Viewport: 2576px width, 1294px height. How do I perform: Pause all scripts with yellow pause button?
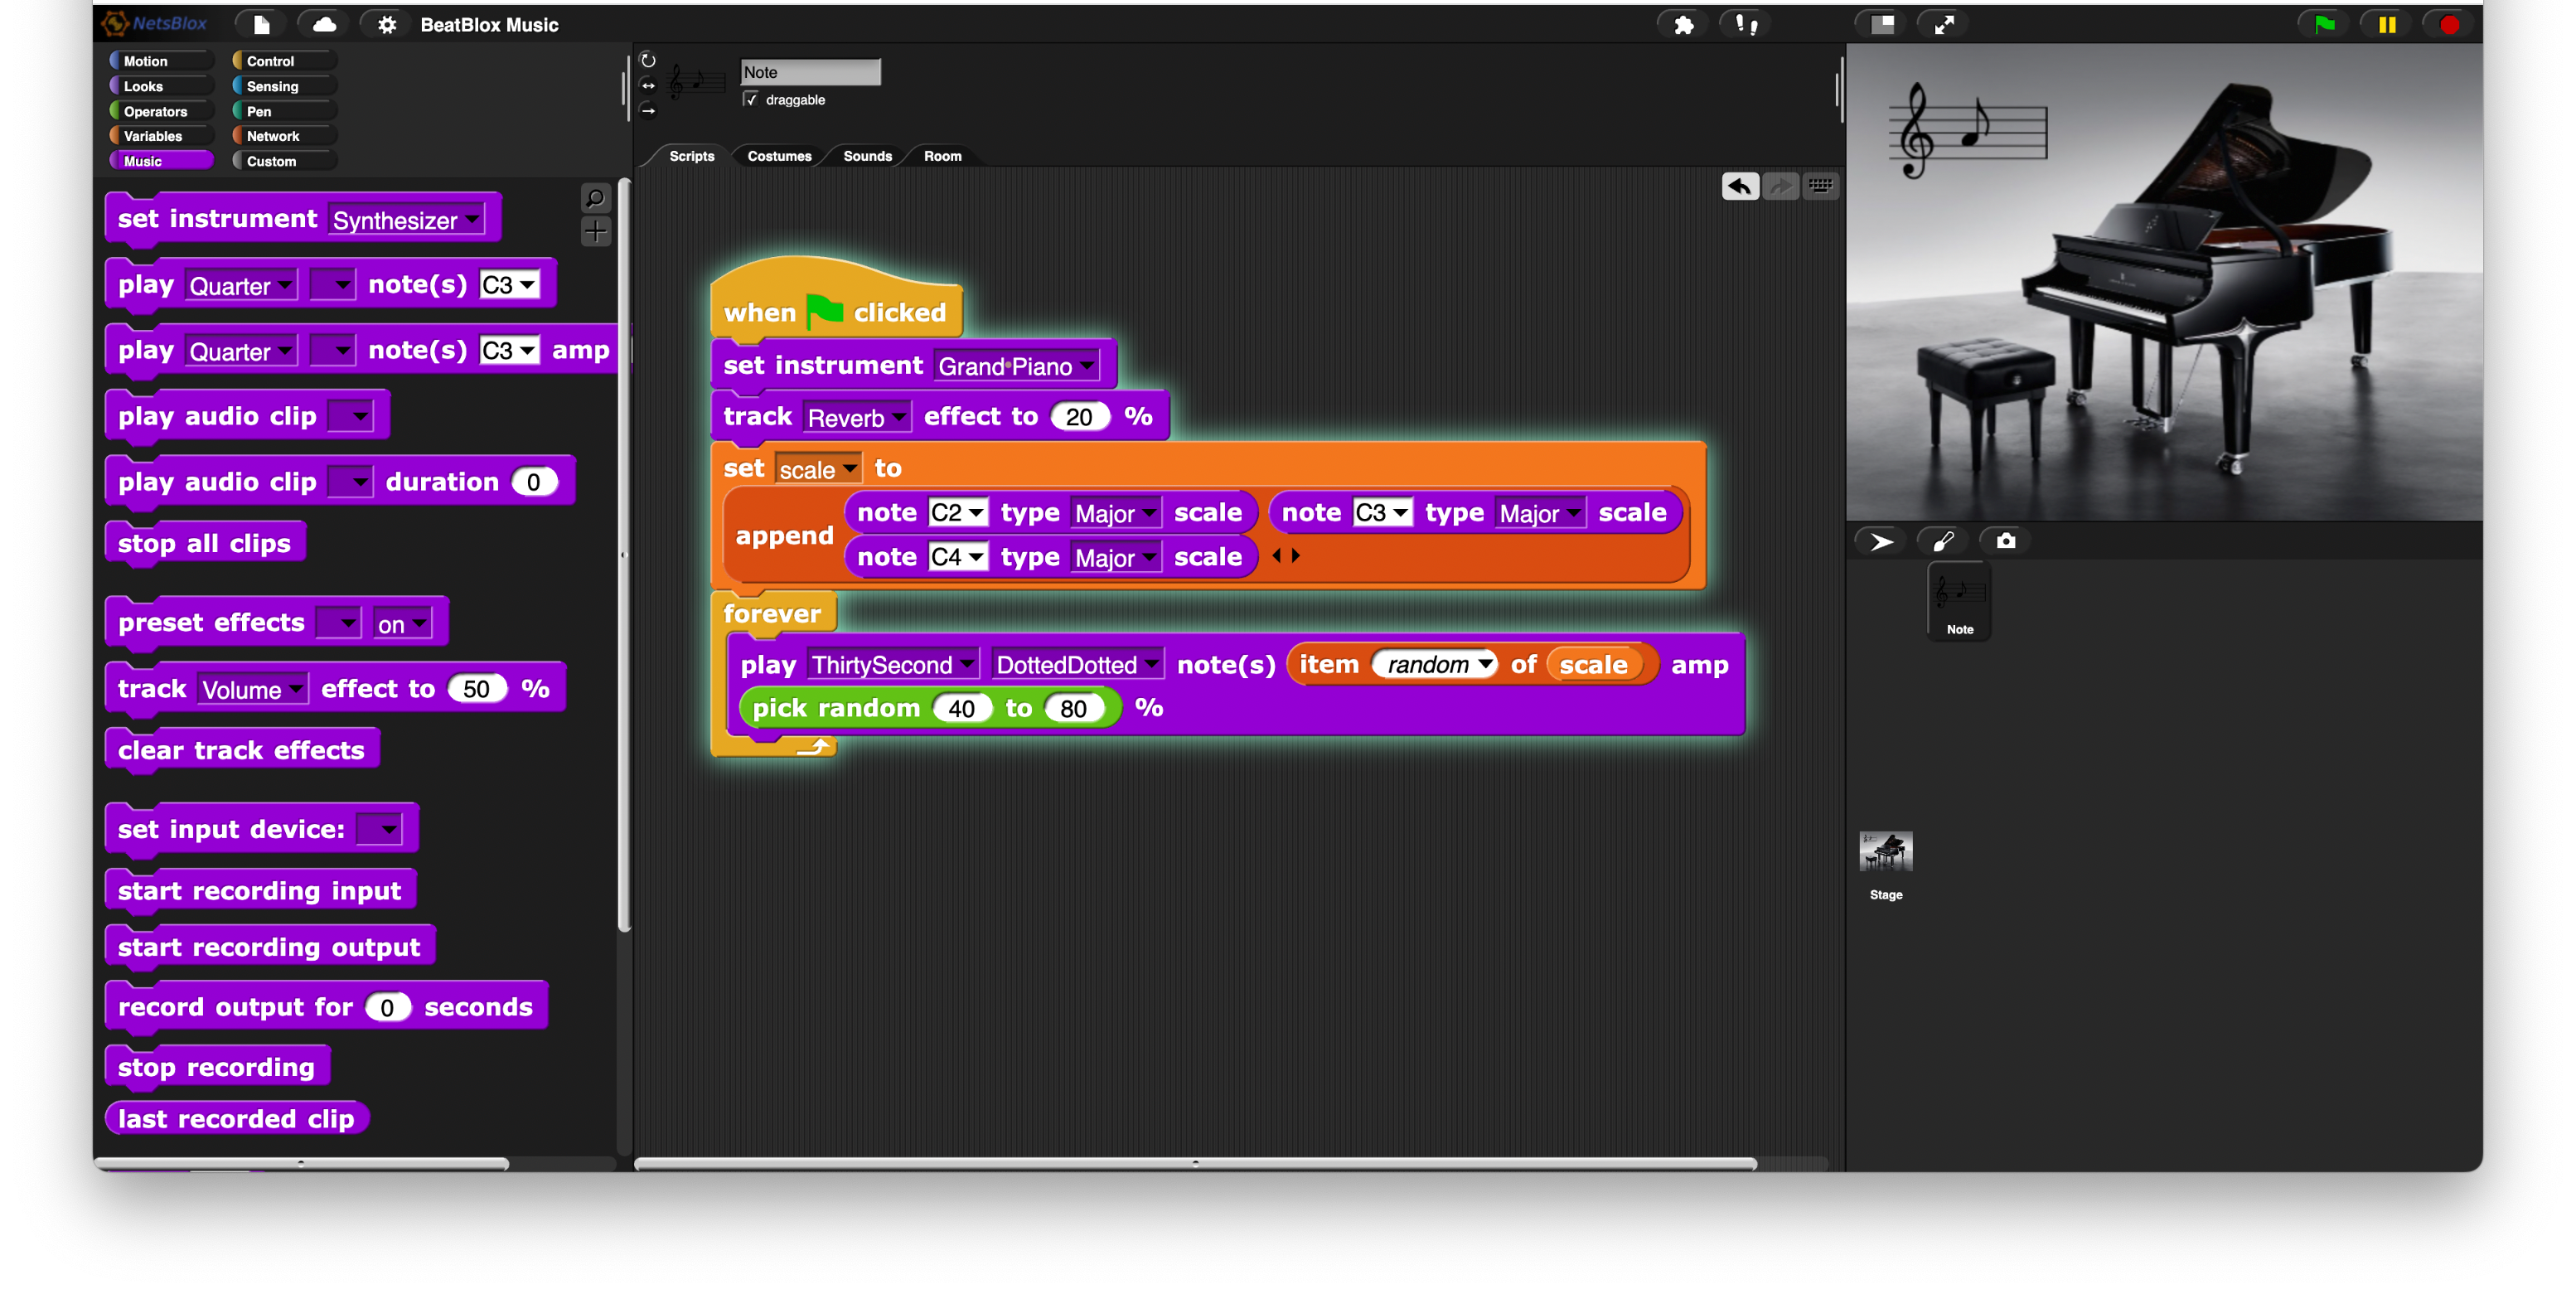(2387, 25)
